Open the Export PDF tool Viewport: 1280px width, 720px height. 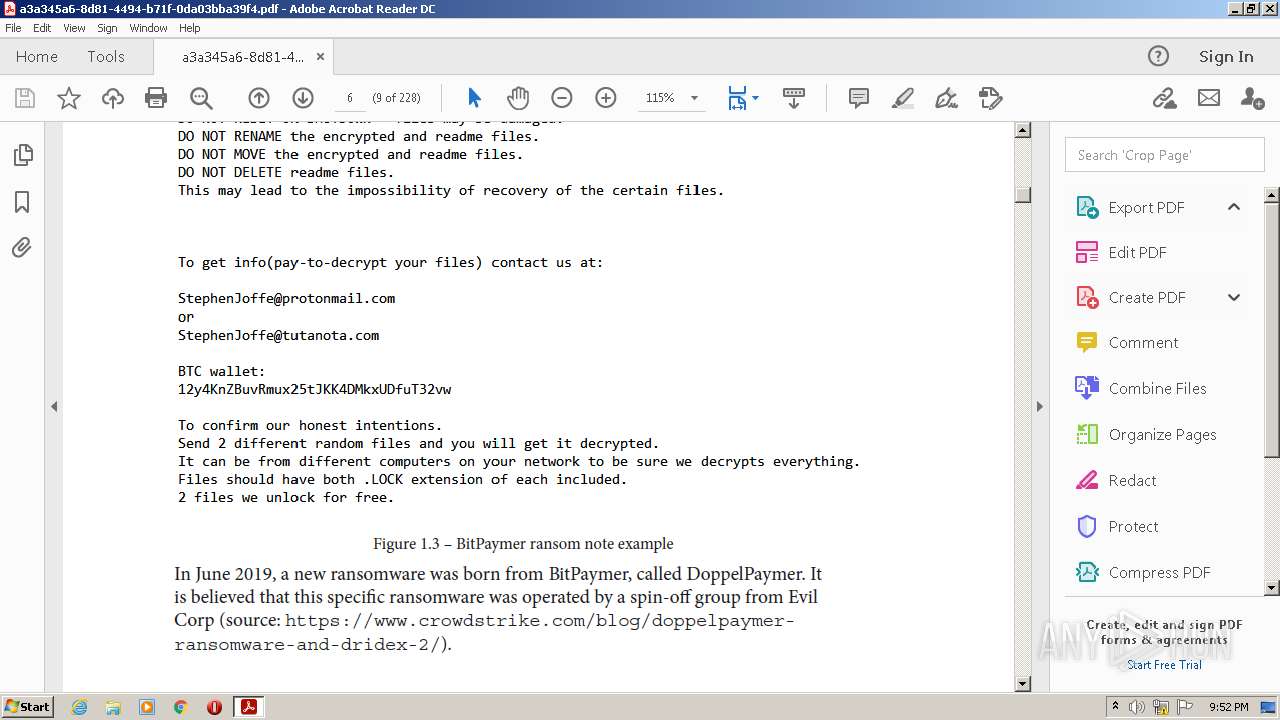pyautogui.click(x=1146, y=207)
